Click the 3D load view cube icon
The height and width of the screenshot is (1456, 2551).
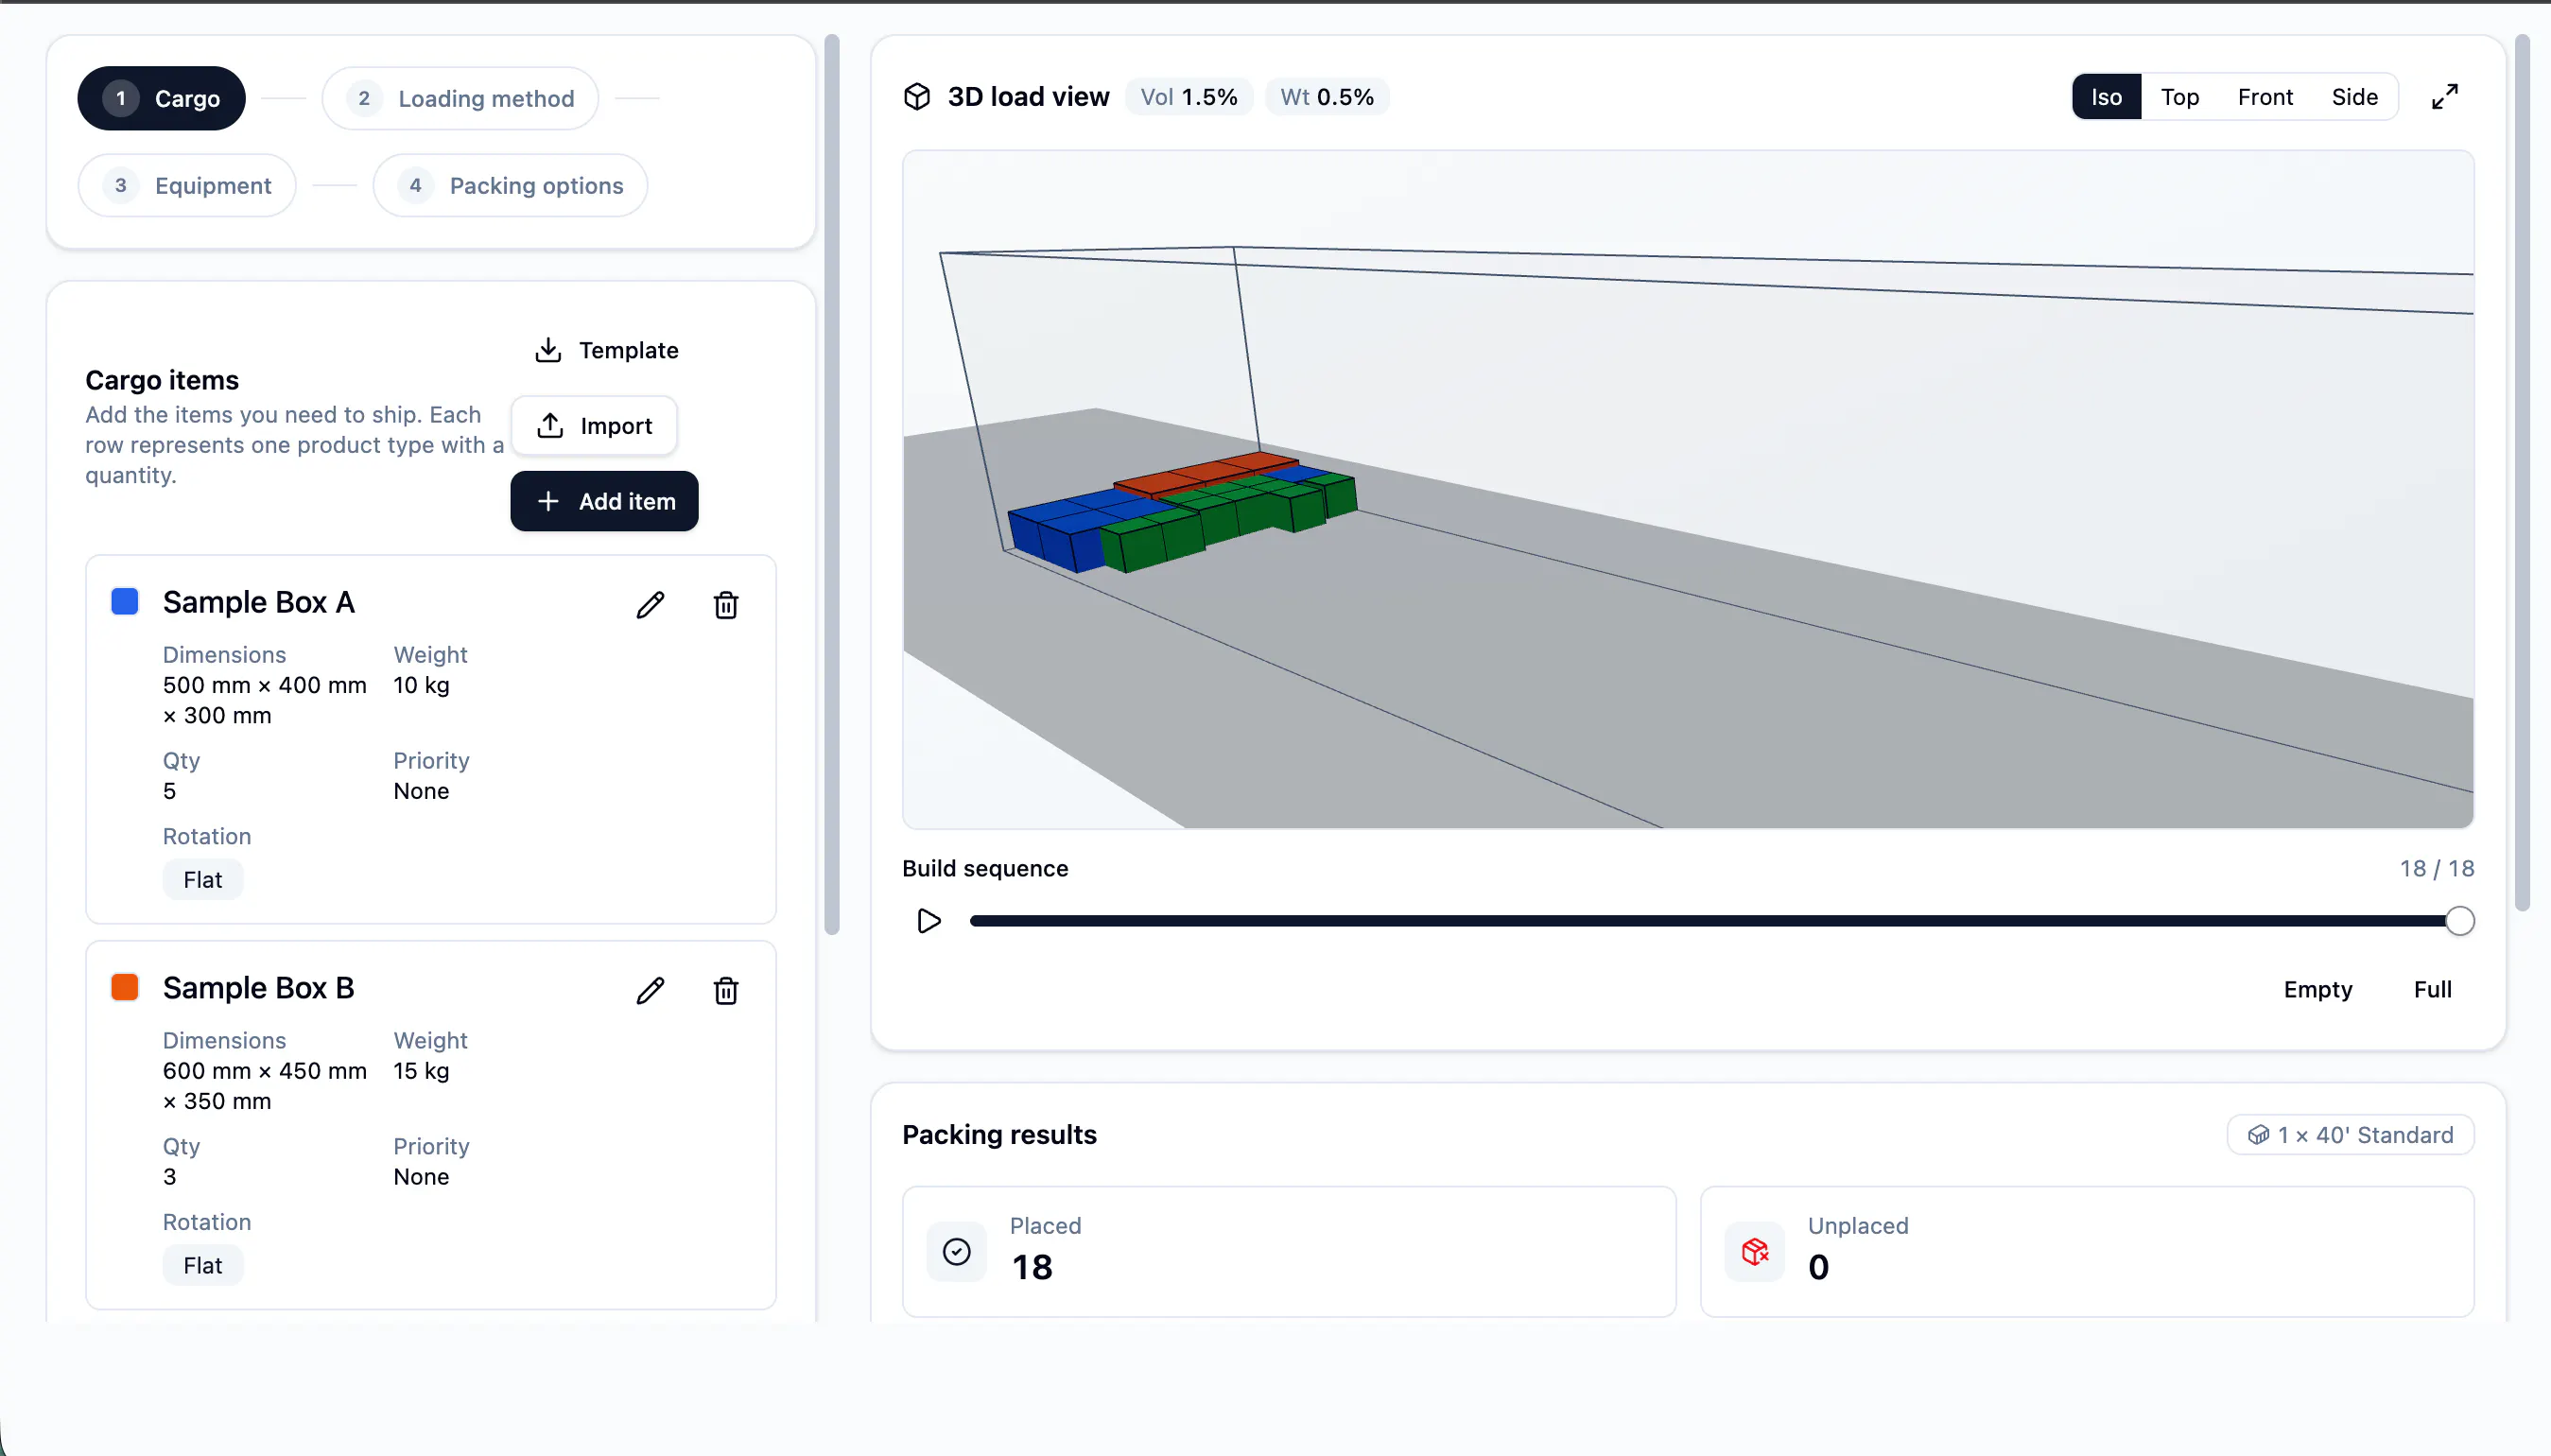[917, 97]
